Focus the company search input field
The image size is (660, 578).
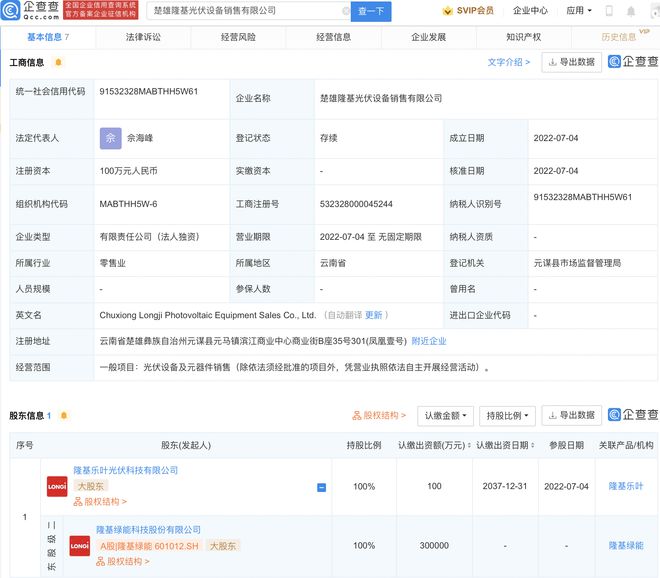246,11
